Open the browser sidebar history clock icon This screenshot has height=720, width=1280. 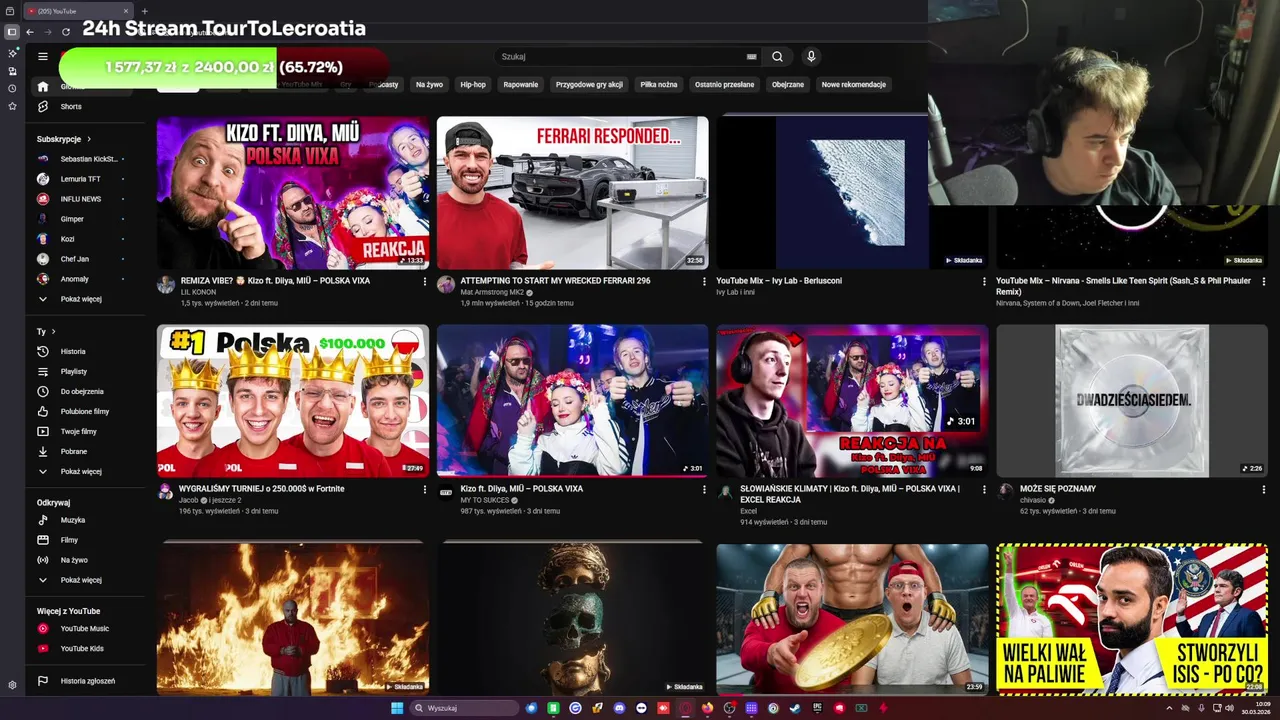click(x=12, y=88)
